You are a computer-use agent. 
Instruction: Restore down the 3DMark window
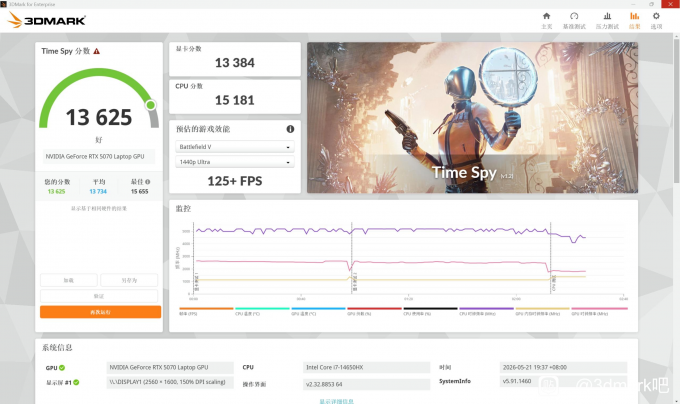[651, 4]
